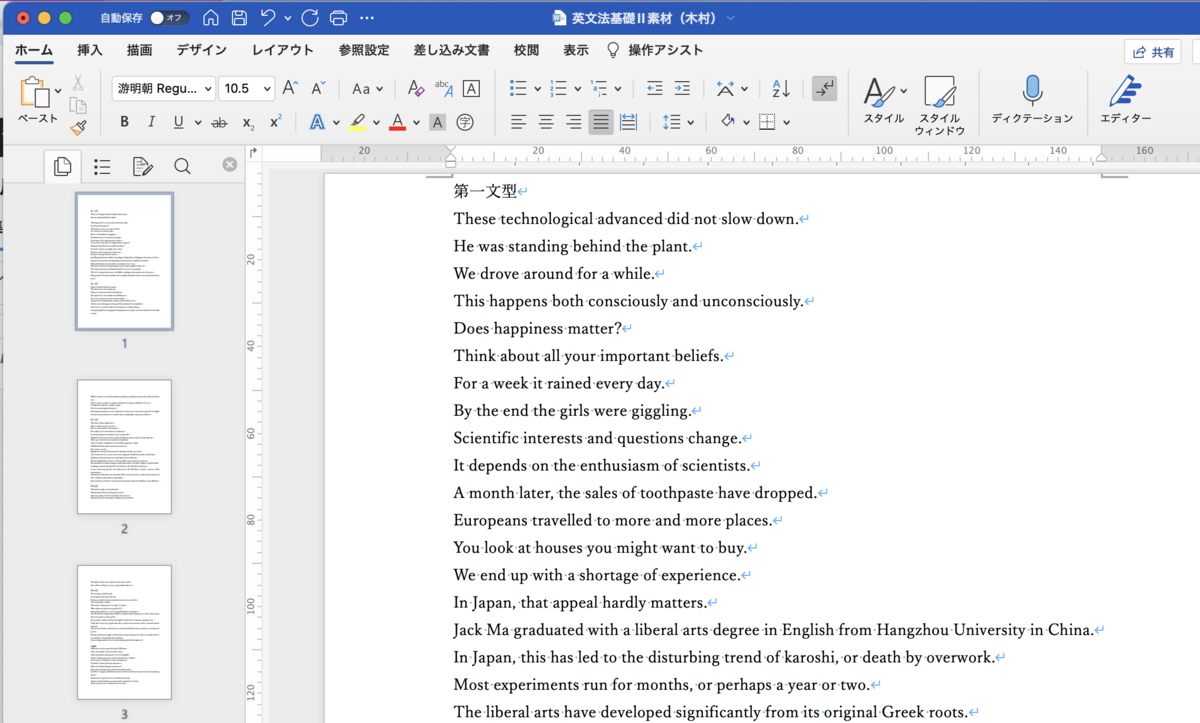The image size is (1200, 723).
Task: Open search magnifier in sidebar
Action: click(x=182, y=166)
